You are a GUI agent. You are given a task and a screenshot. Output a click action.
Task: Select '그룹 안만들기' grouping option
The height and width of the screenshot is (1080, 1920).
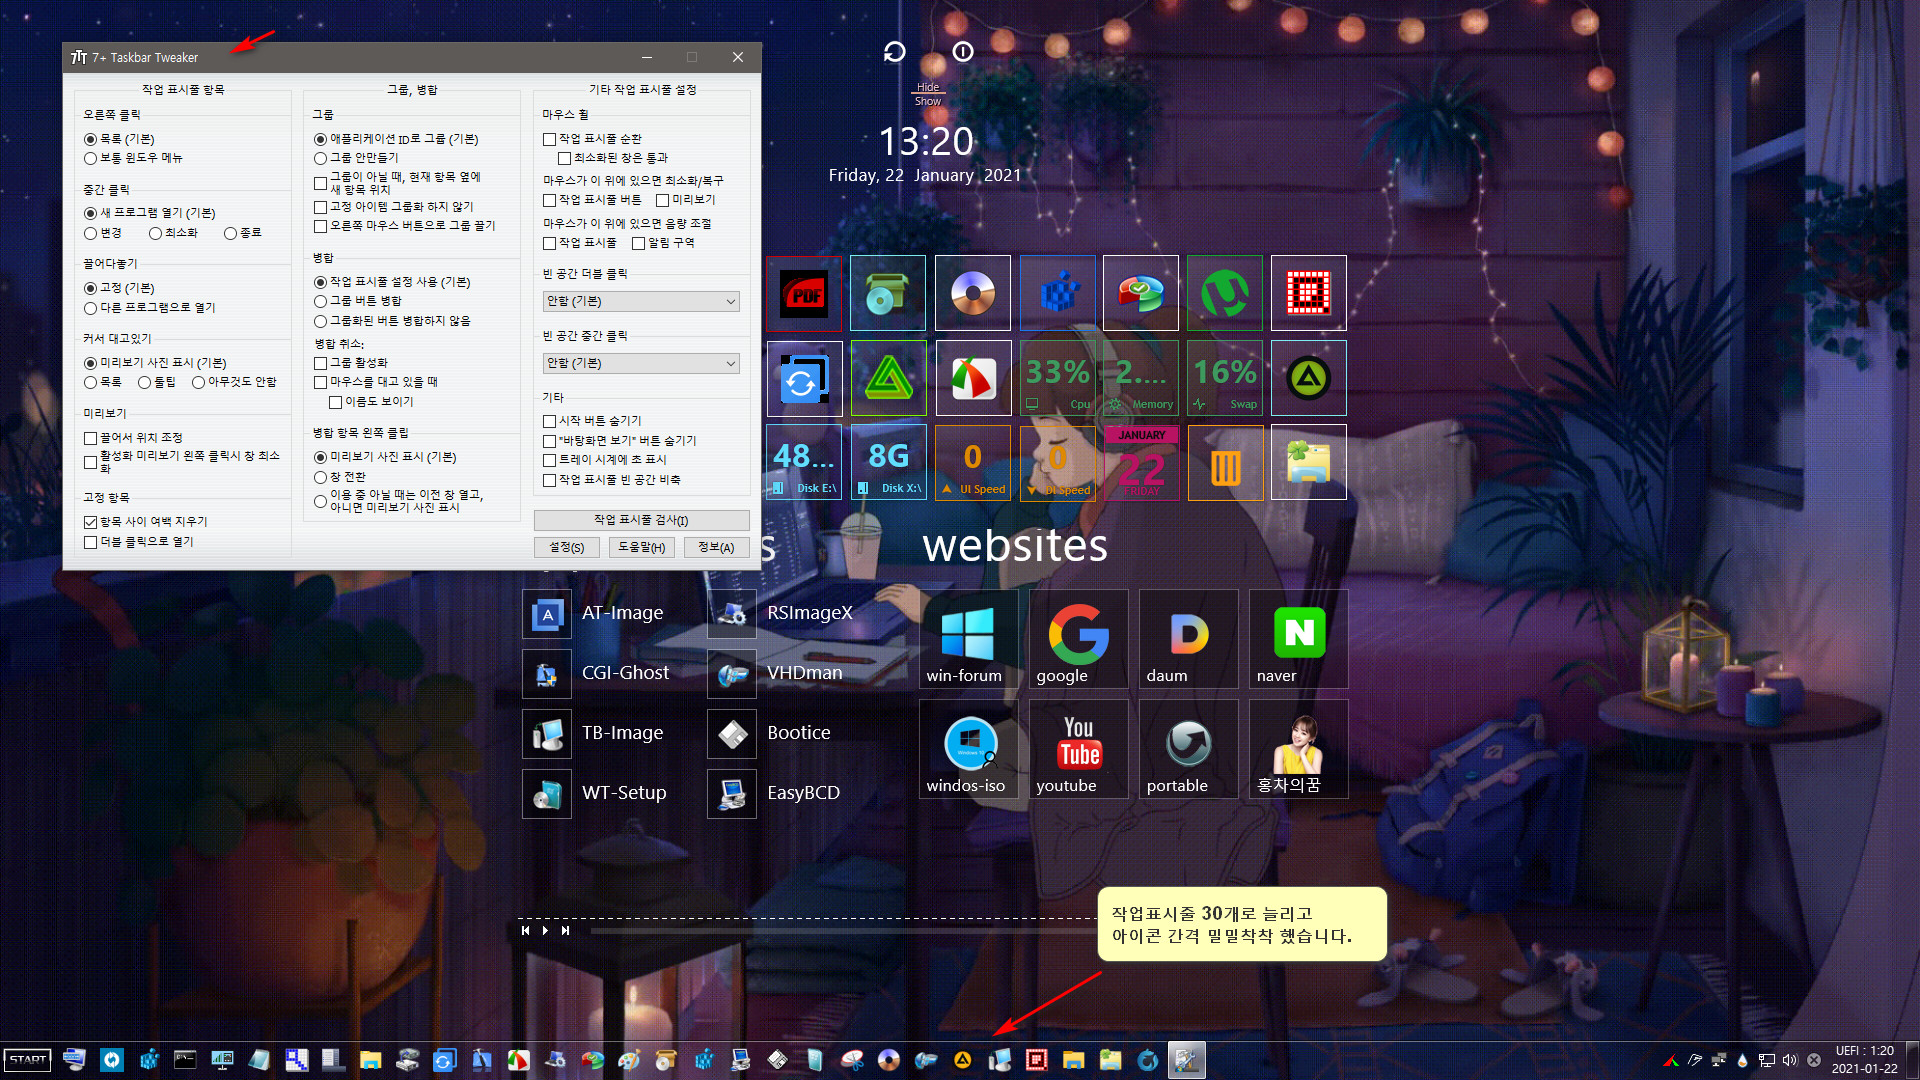pos(357,158)
